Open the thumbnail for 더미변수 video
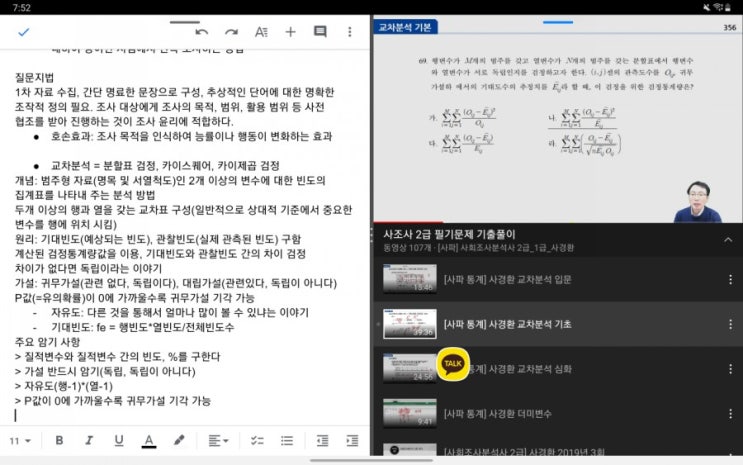The height and width of the screenshot is (465, 743). [410, 413]
